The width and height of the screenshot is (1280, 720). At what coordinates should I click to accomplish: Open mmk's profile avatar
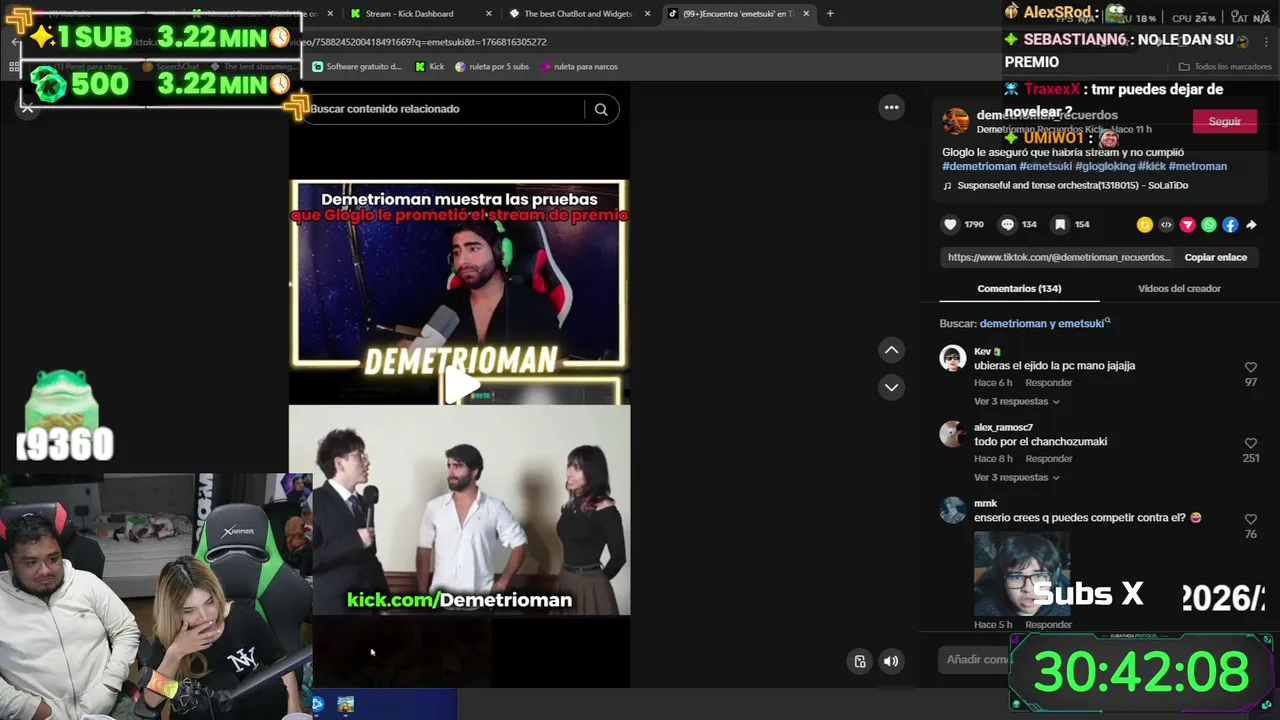[x=953, y=510]
